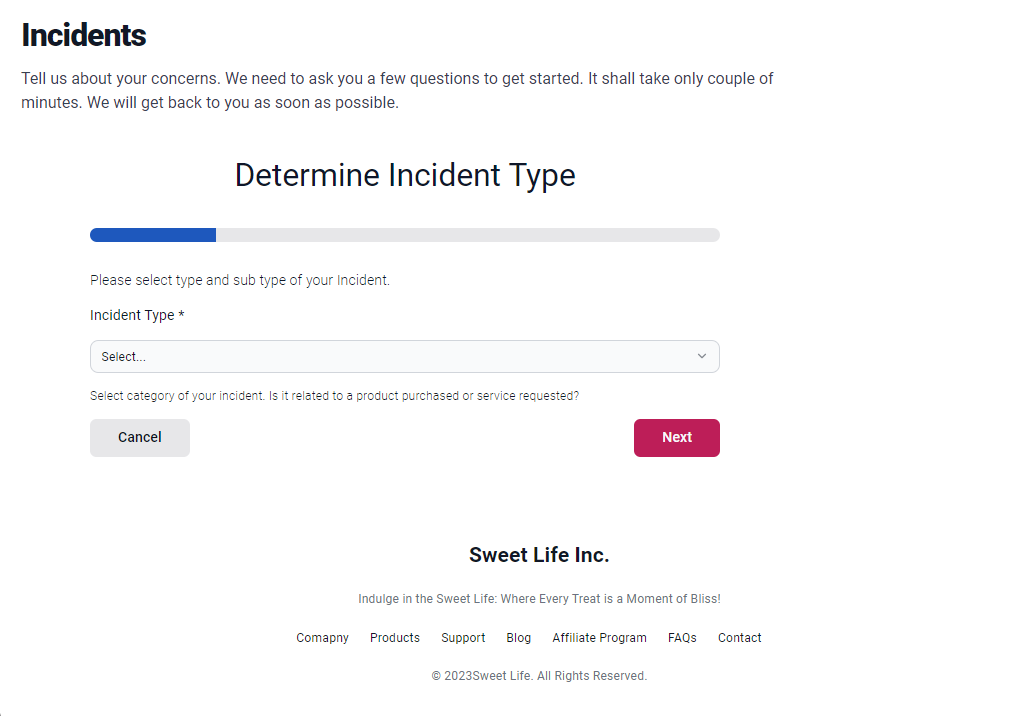
Task: Click the Sweet Life Inc. footer heading
Action: 539,555
